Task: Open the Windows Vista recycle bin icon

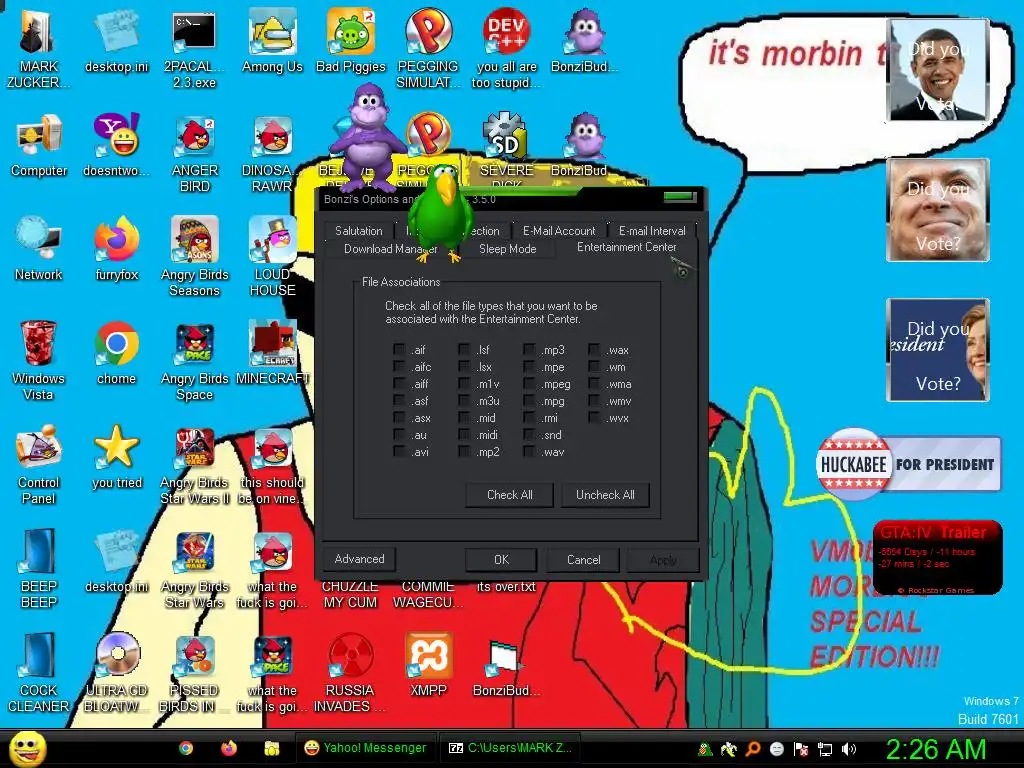Action: click(x=38, y=359)
